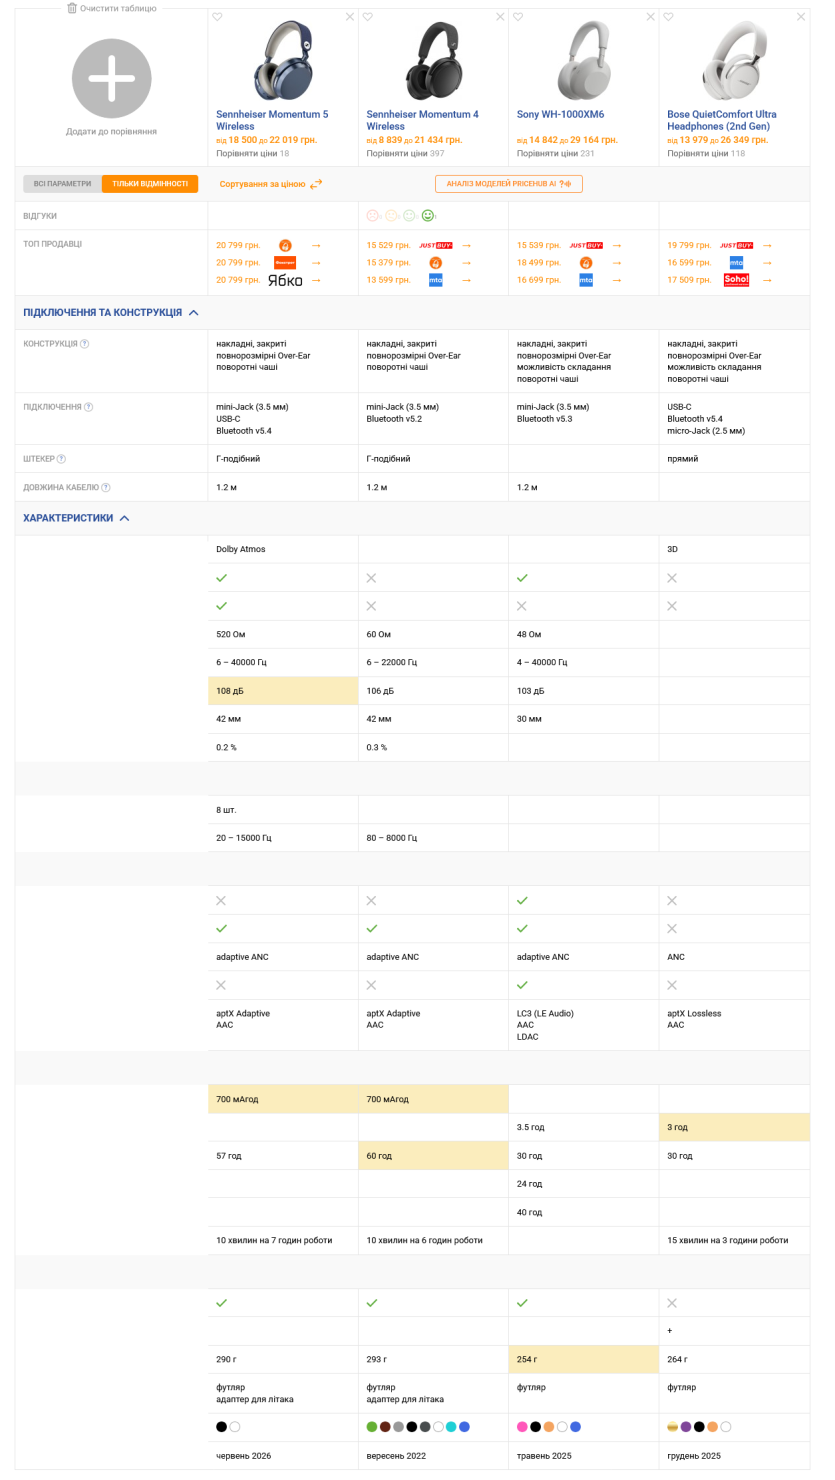The height and width of the screenshot is (1480, 835).
Task: Click trash icon to clear the table
Action: [x=72, y=8]
